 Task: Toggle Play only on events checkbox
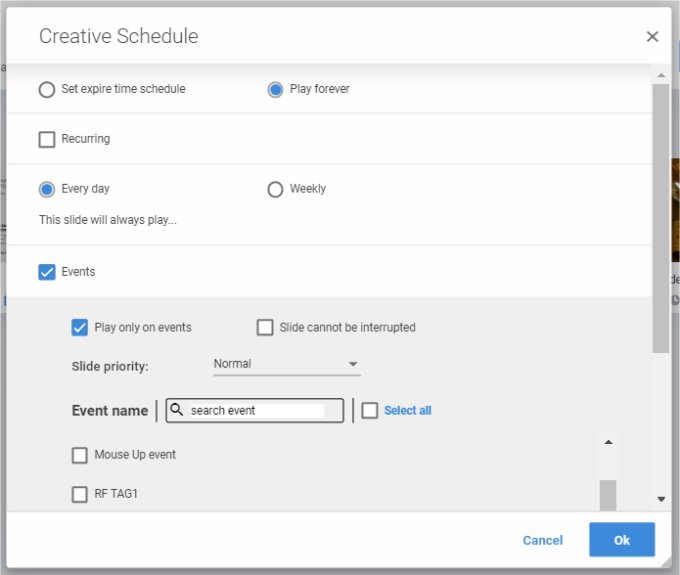[79, 328]
